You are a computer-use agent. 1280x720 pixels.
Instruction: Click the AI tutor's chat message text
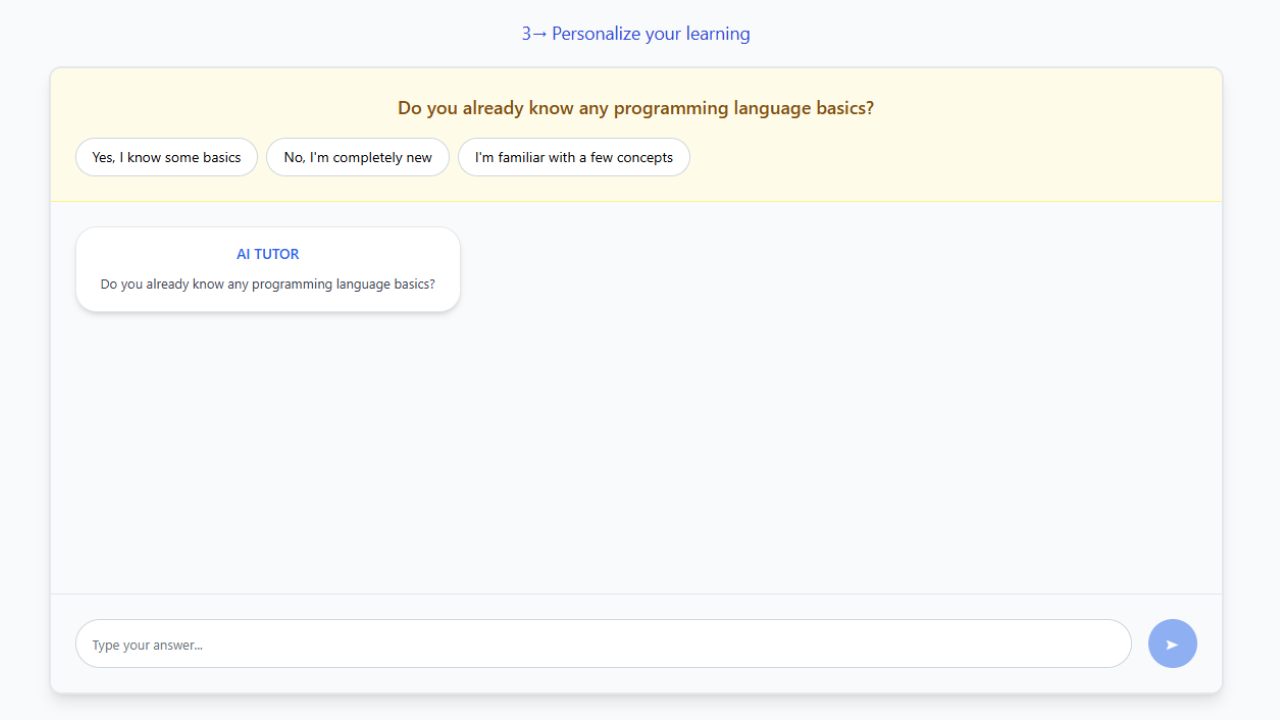click(x=267, y=284)
